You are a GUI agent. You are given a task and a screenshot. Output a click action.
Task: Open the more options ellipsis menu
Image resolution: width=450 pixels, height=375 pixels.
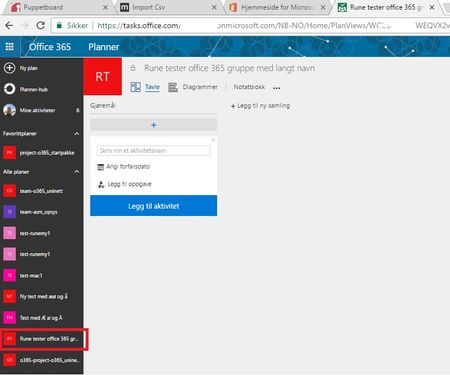(x=277, y=88)
